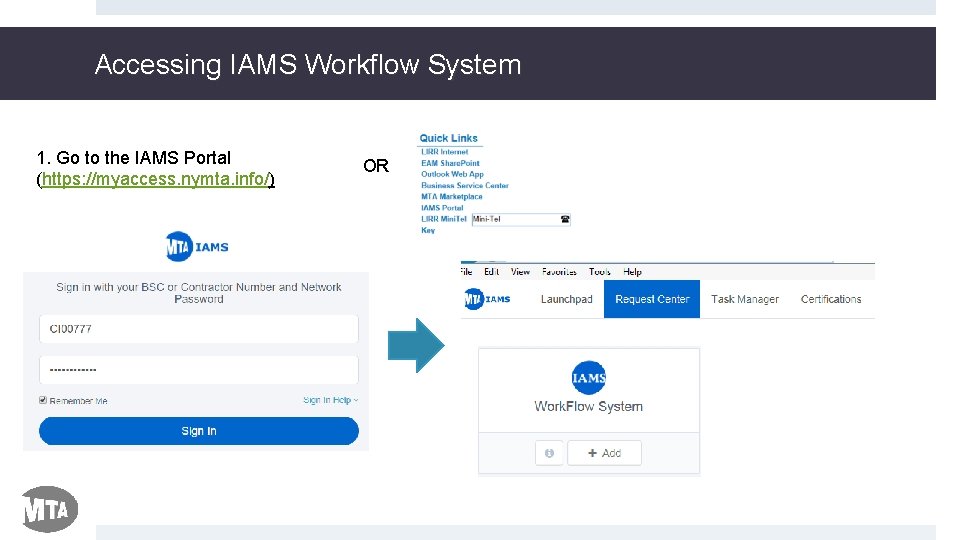Click into the masked password field

click(x=198, y=370)
